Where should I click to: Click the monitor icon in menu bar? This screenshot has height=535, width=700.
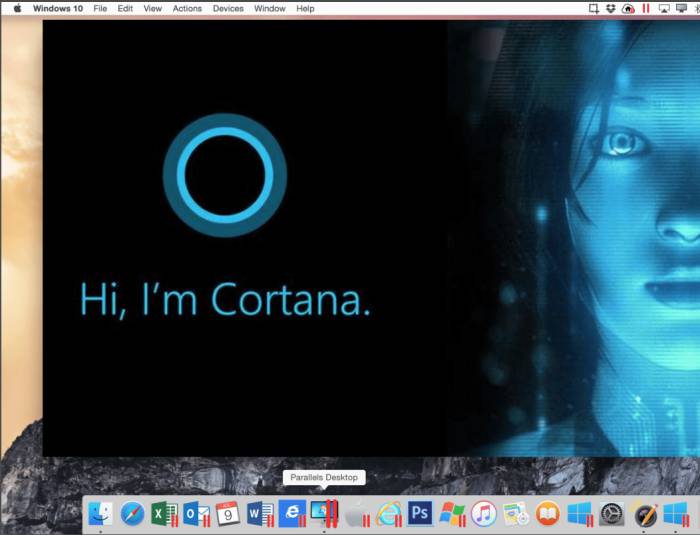click(x=681, y=8)
